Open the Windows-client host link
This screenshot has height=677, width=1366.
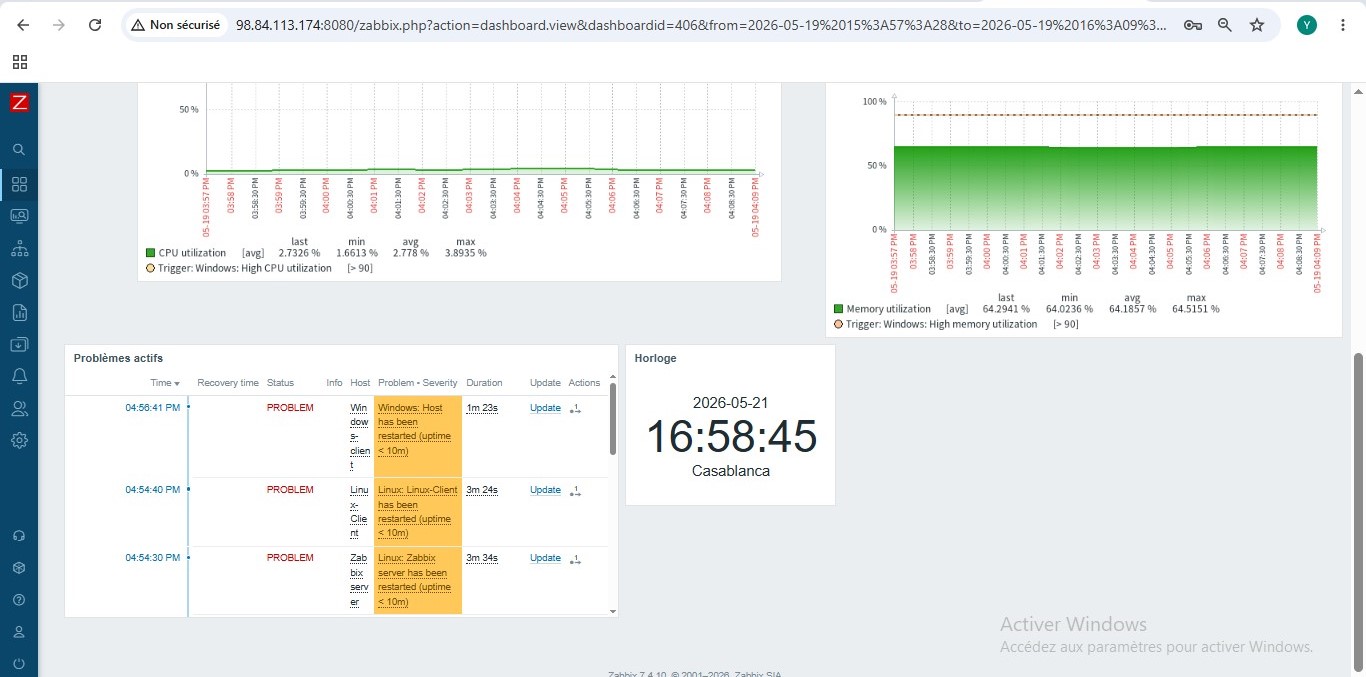(359, 437)
